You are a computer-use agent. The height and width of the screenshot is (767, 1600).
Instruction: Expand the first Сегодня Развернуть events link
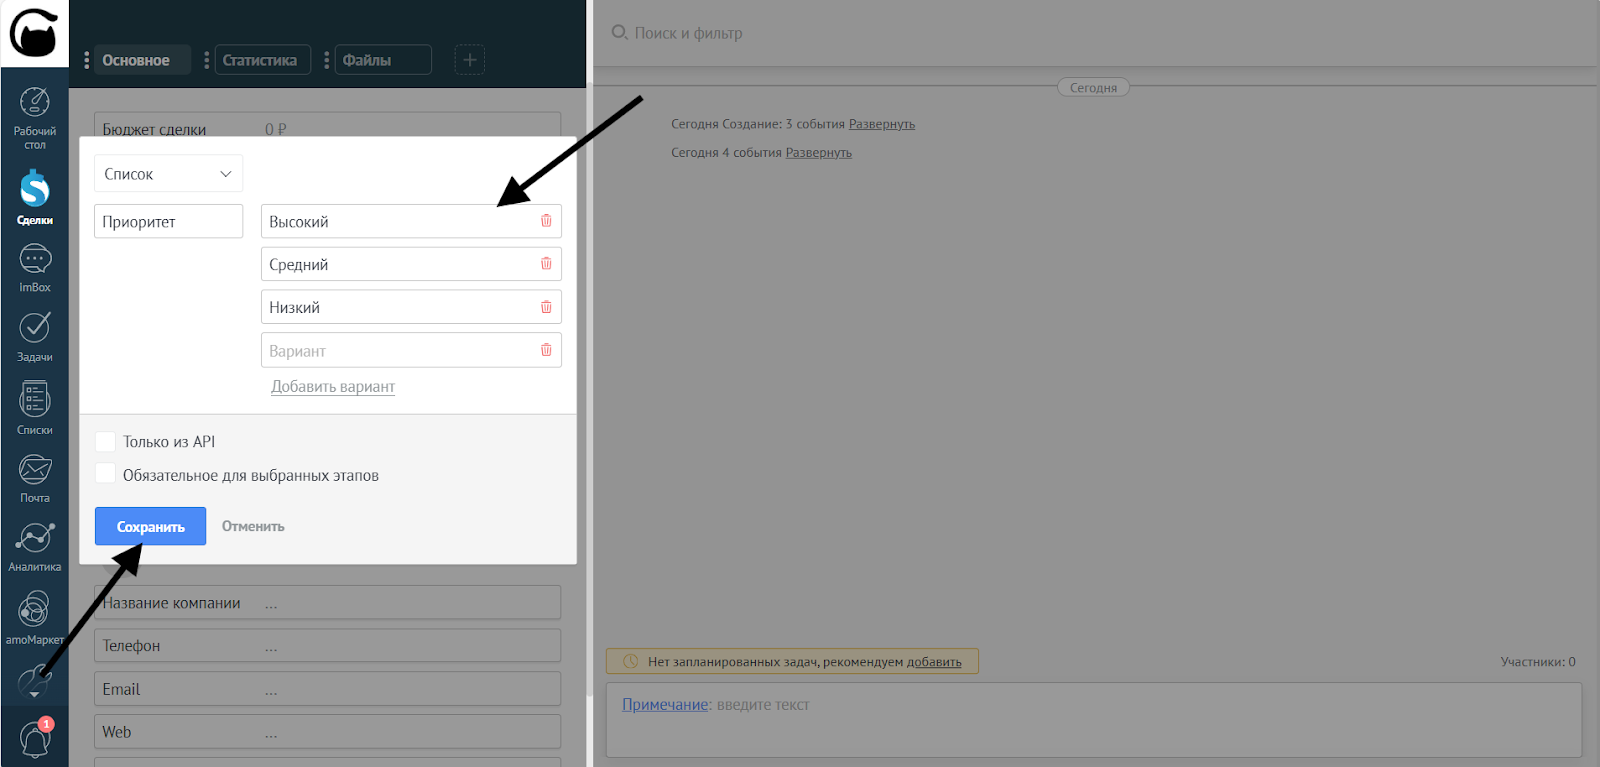point(881,124)
